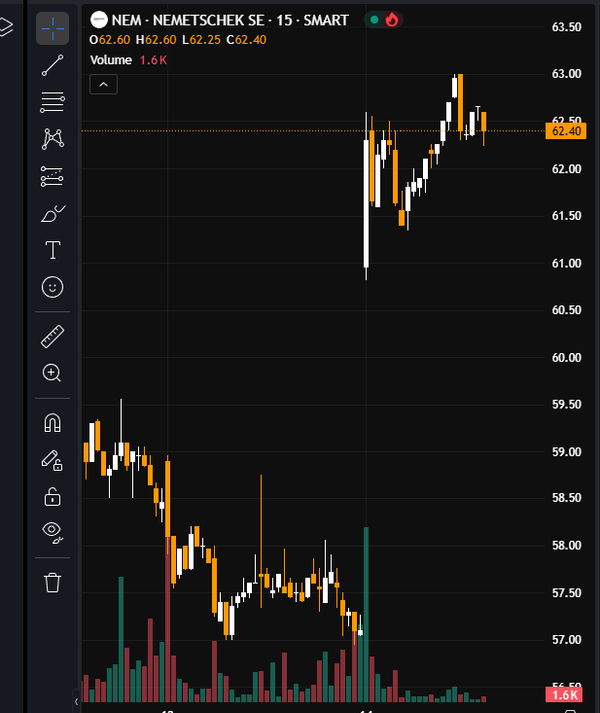This screenshot has width=600, height=713.
Task: Select the XABCD pattern tool
Action: click(52, 139)
